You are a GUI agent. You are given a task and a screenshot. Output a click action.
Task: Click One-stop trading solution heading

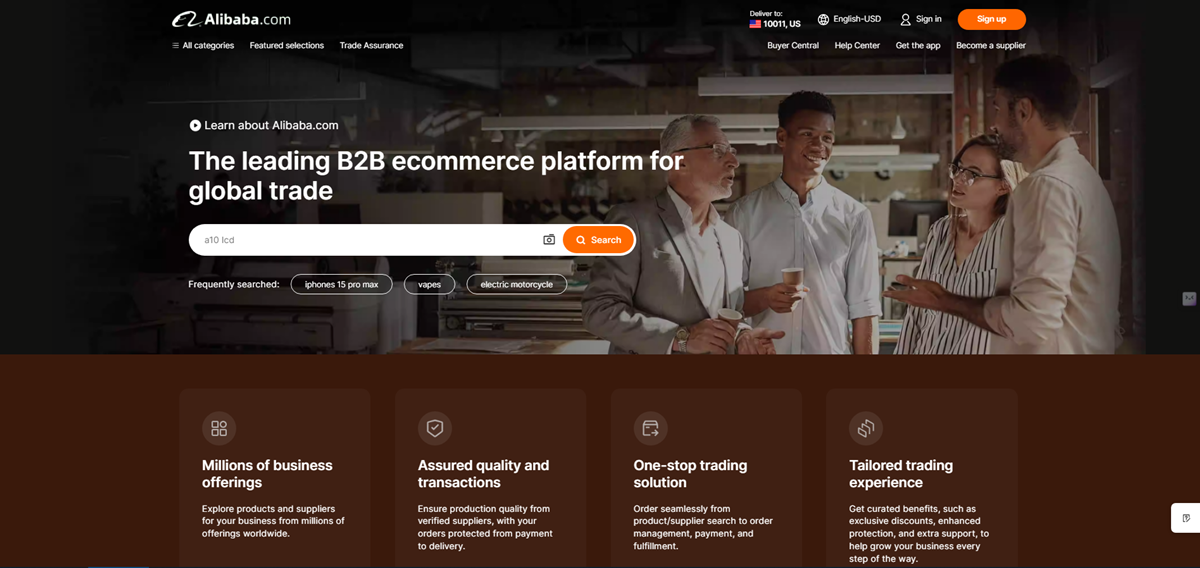pyautogui.click(x=690, y=474)
